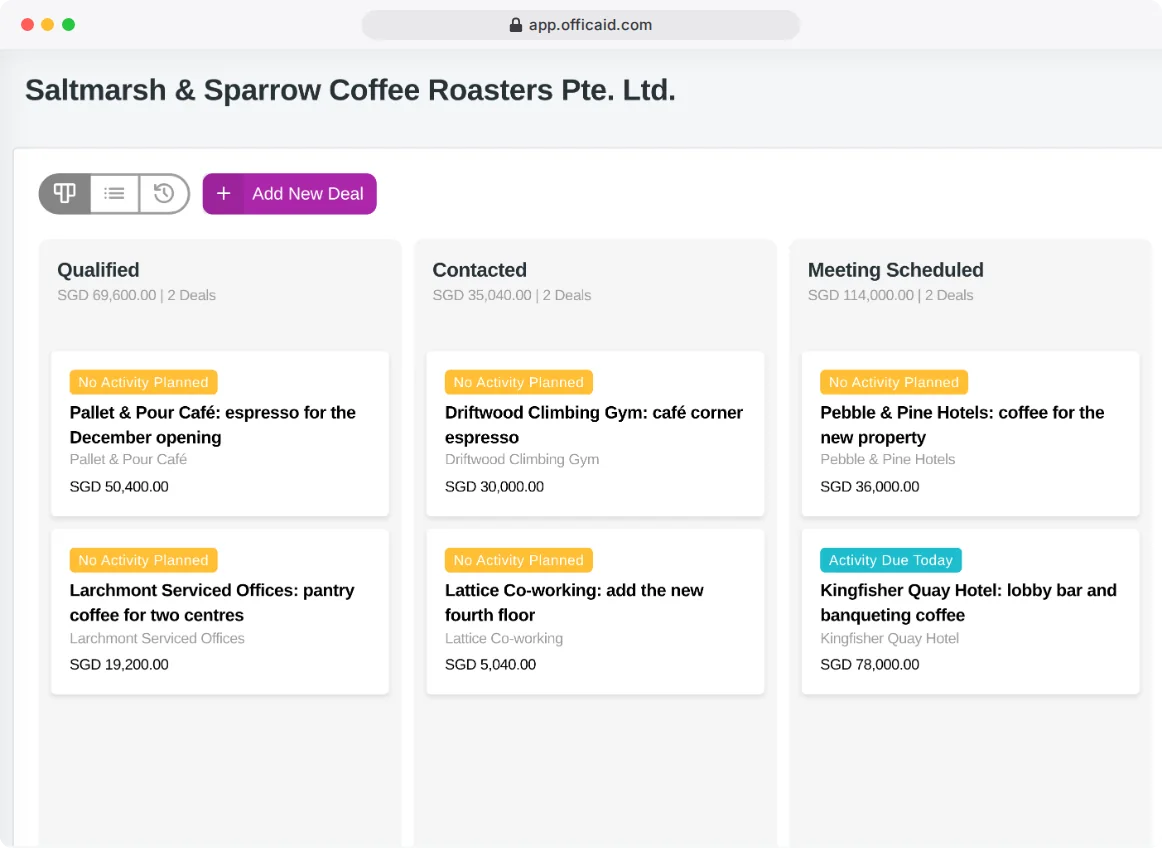The height and width of the screenshot is (848, 1162).
Task: Click the Driftwood Climbing Gym company name
Action: pyautogui.click(x=522, y=460)
